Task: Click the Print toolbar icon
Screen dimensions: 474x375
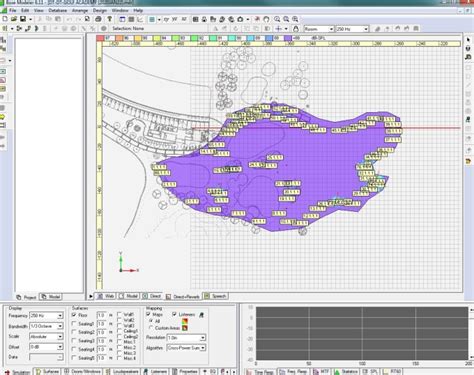Action: tap(98, 19)
